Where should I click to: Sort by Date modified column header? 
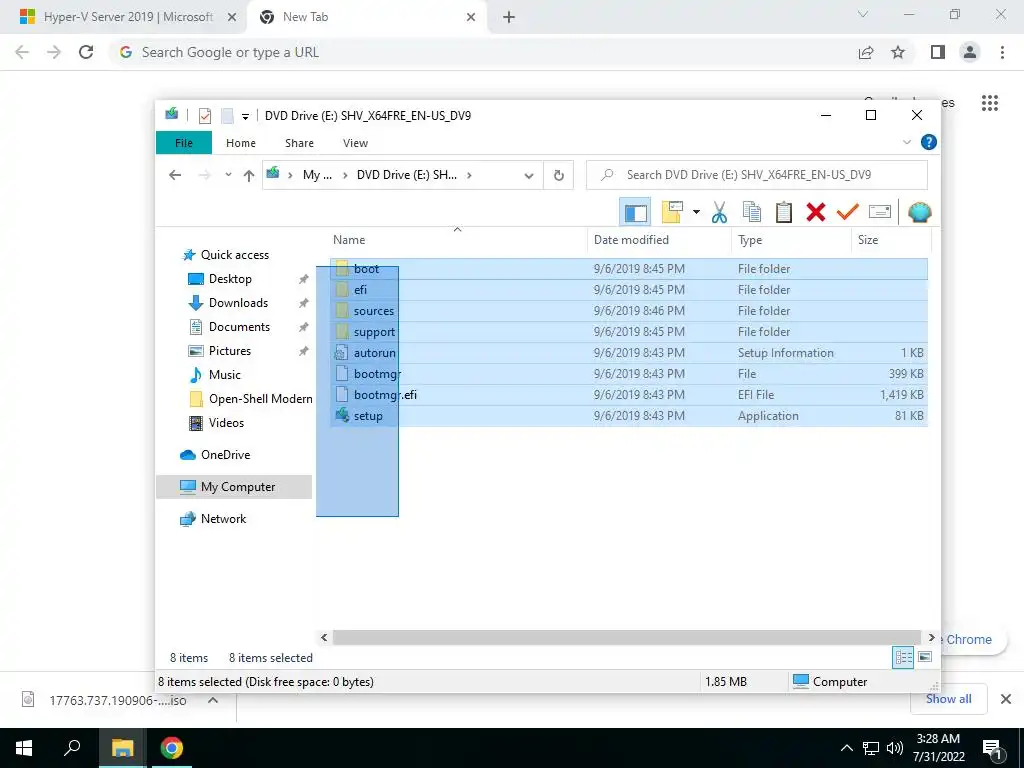(x=660, y=240)
